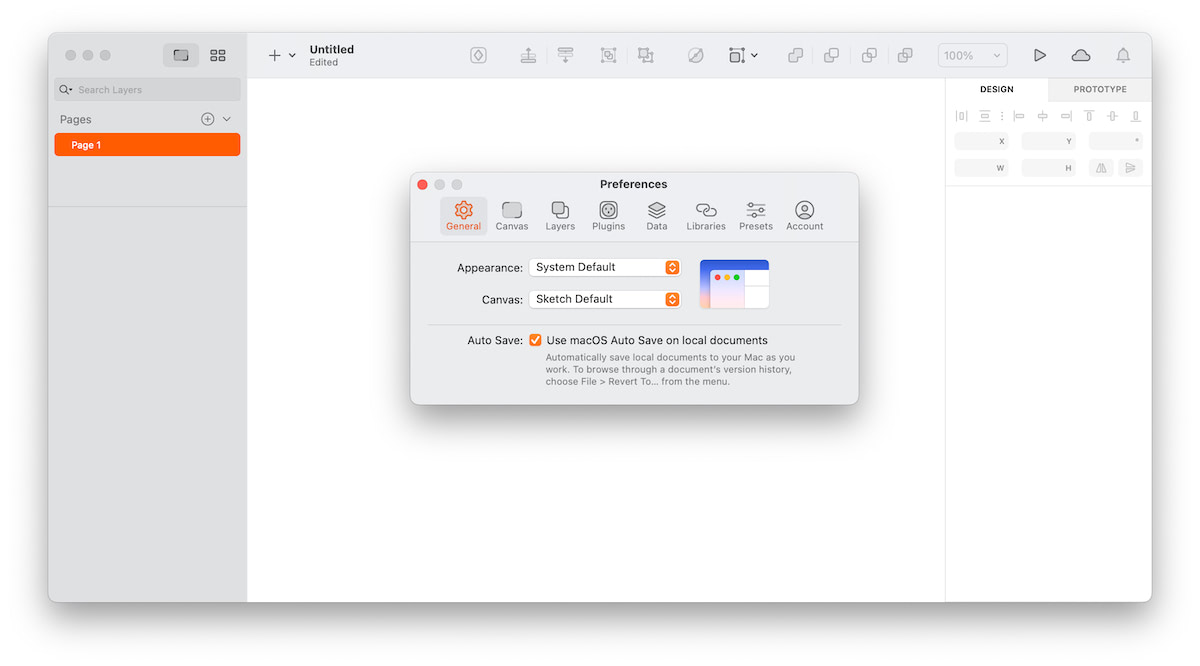Select Page 1 in the sidebar
This screenshot has width=1200, height=666.
click(x=147, y=145)
